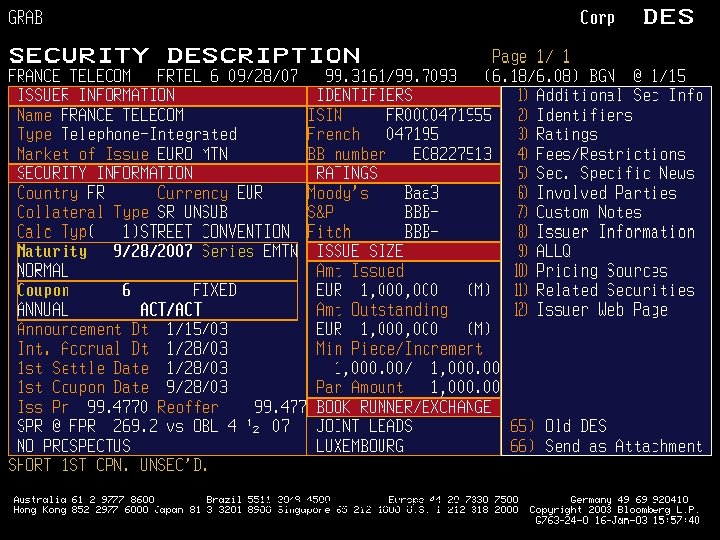The width and height of the screenshot is (720, 540).
Task: Click the Page 1/1 indicator
Action: [x=531, y=56]
